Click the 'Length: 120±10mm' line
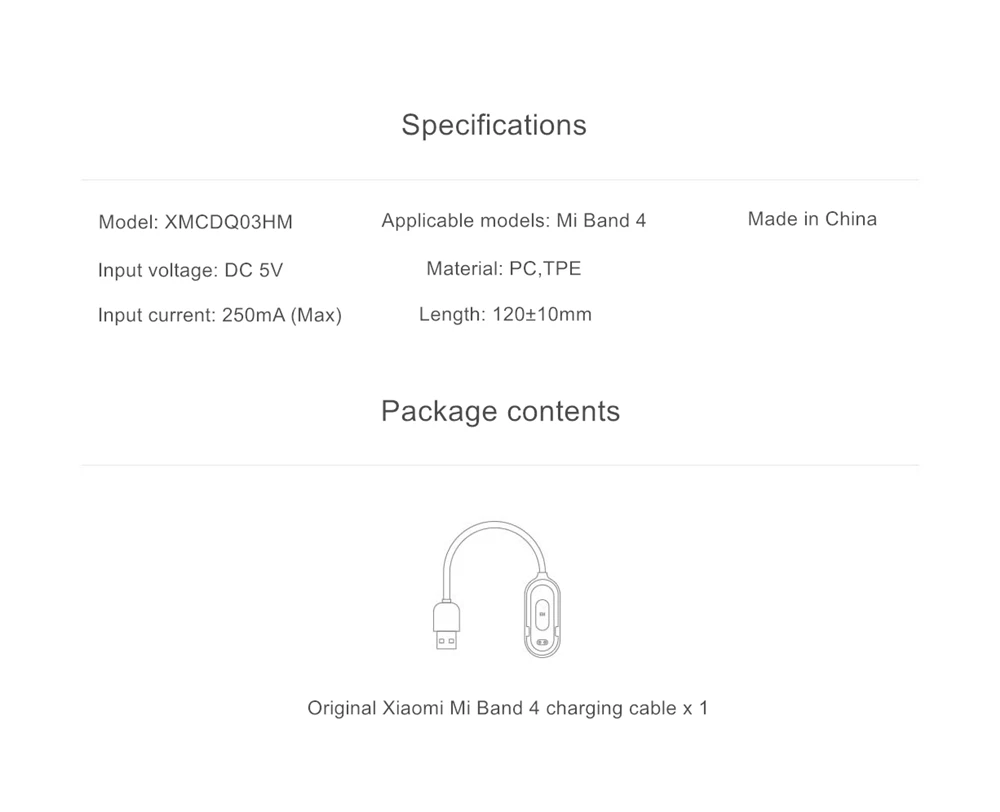1000x812 pixels. (x=505, y=314)
